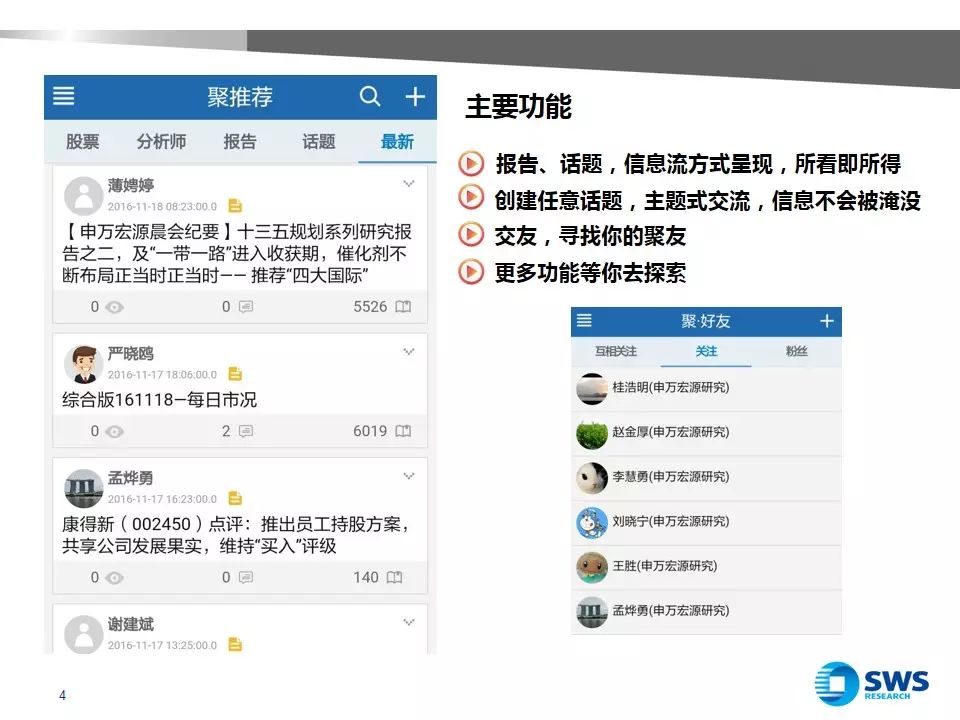Tap 刘晓宁 Doraemon avatar

[592, 523]
